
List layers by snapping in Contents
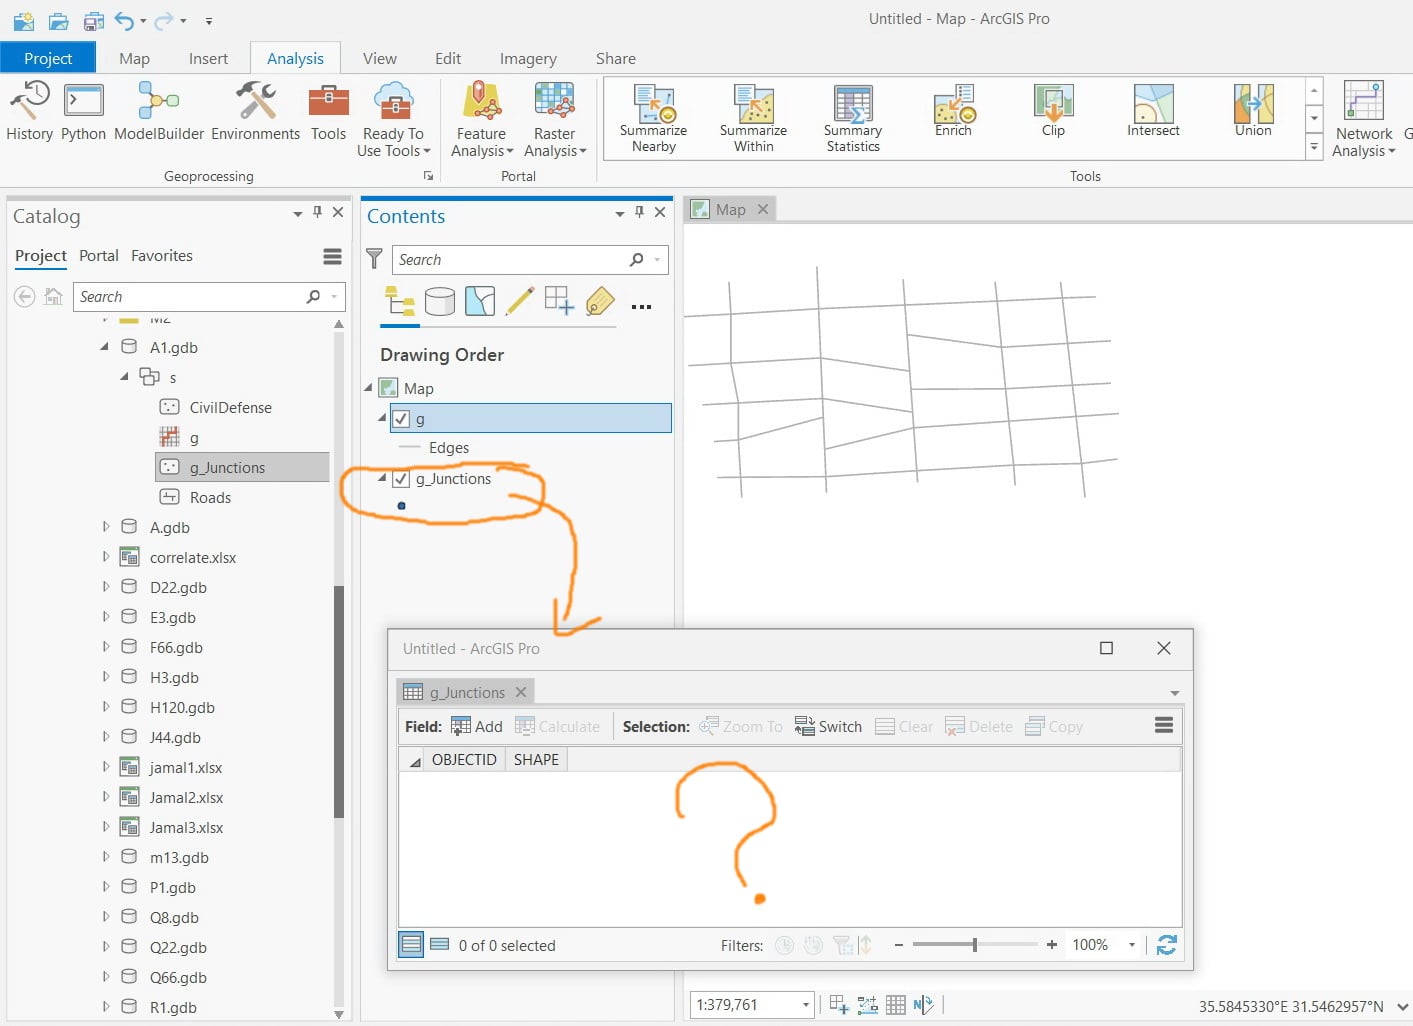559,301
